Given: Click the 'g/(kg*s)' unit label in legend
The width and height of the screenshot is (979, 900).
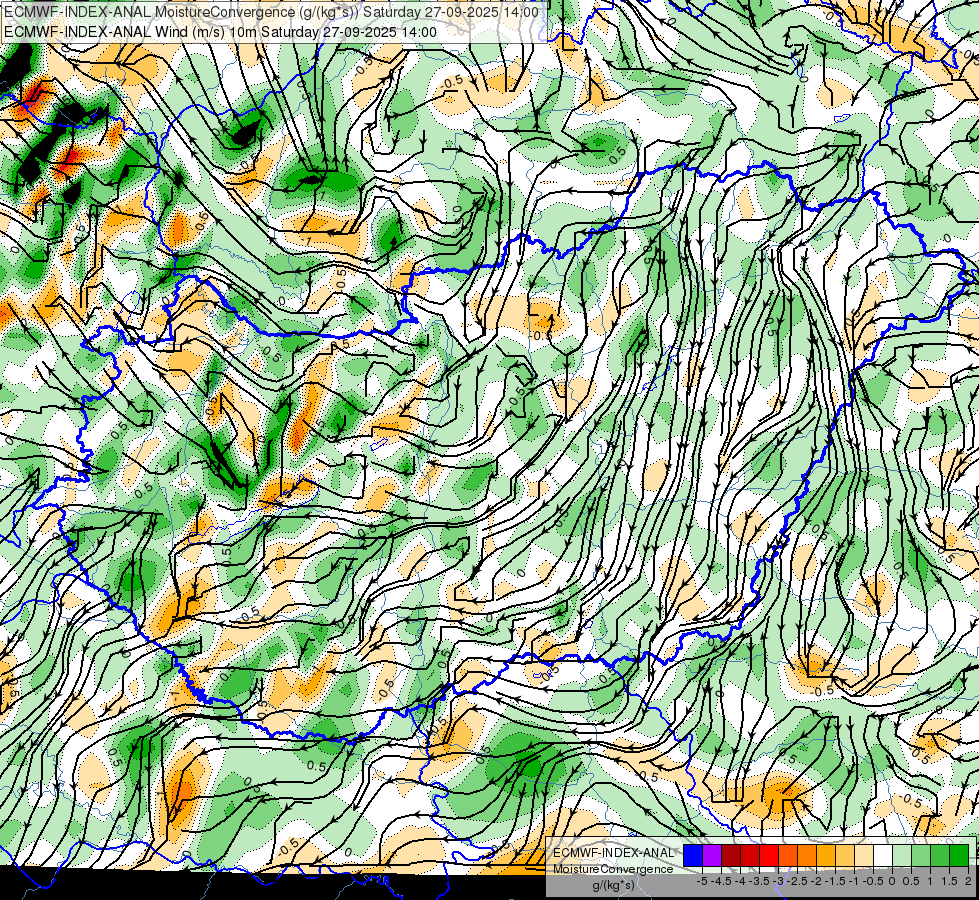Looking at the screenshot, I should [x=613, y=886].
